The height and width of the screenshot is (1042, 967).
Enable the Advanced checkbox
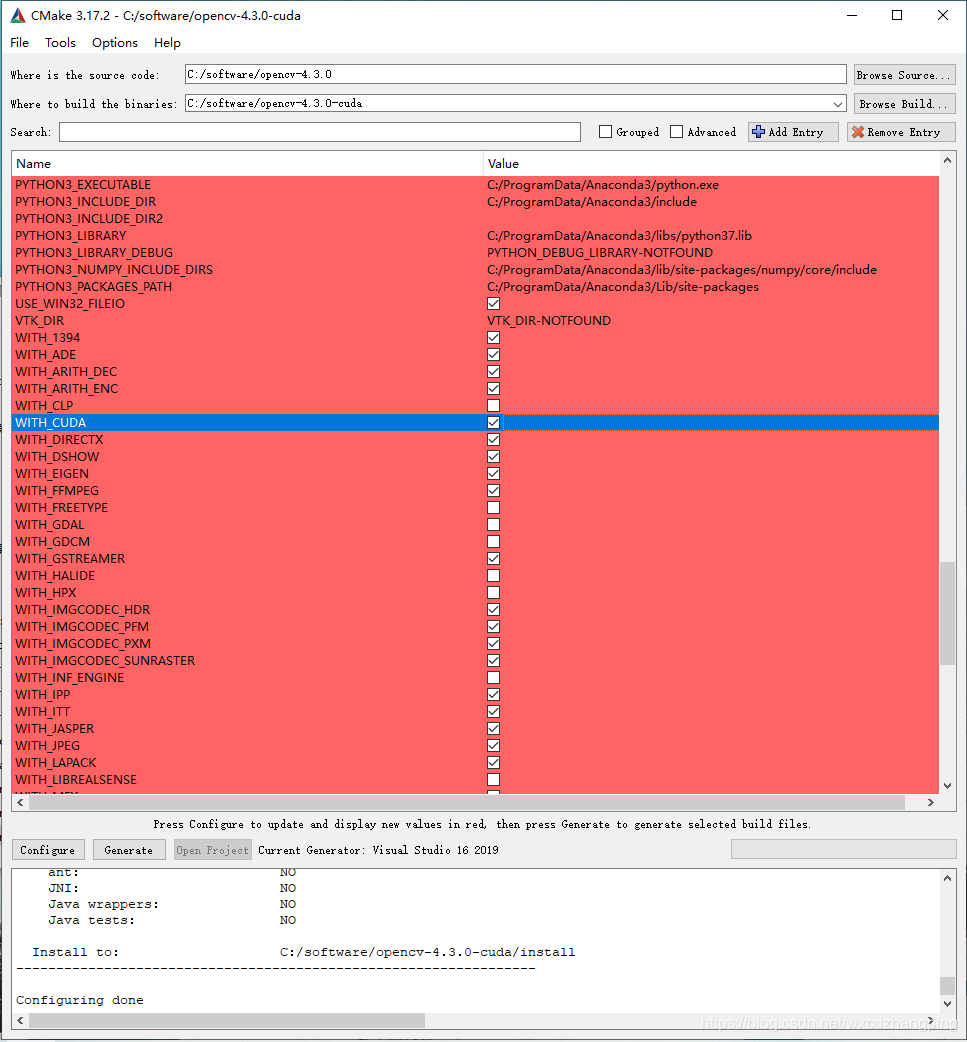click(x=677, y=132)
